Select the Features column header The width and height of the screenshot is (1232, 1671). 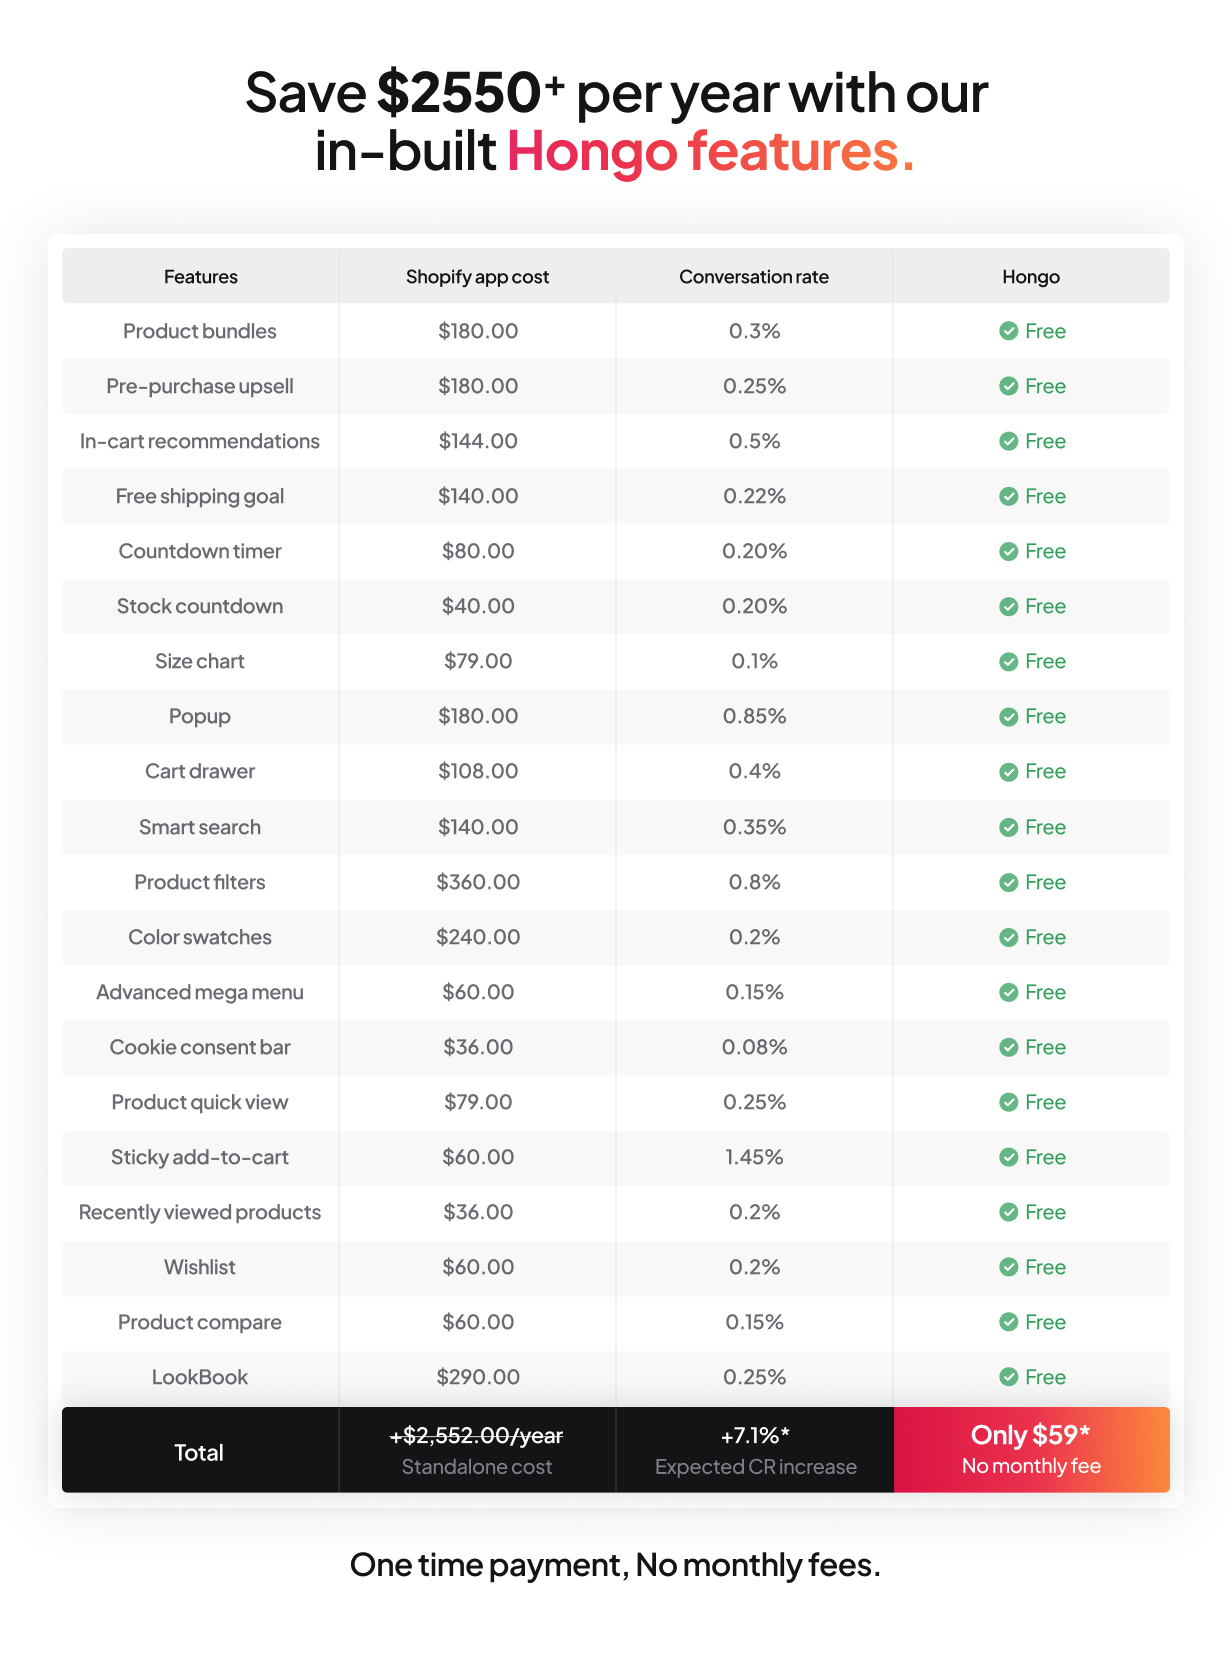[200, 276]
